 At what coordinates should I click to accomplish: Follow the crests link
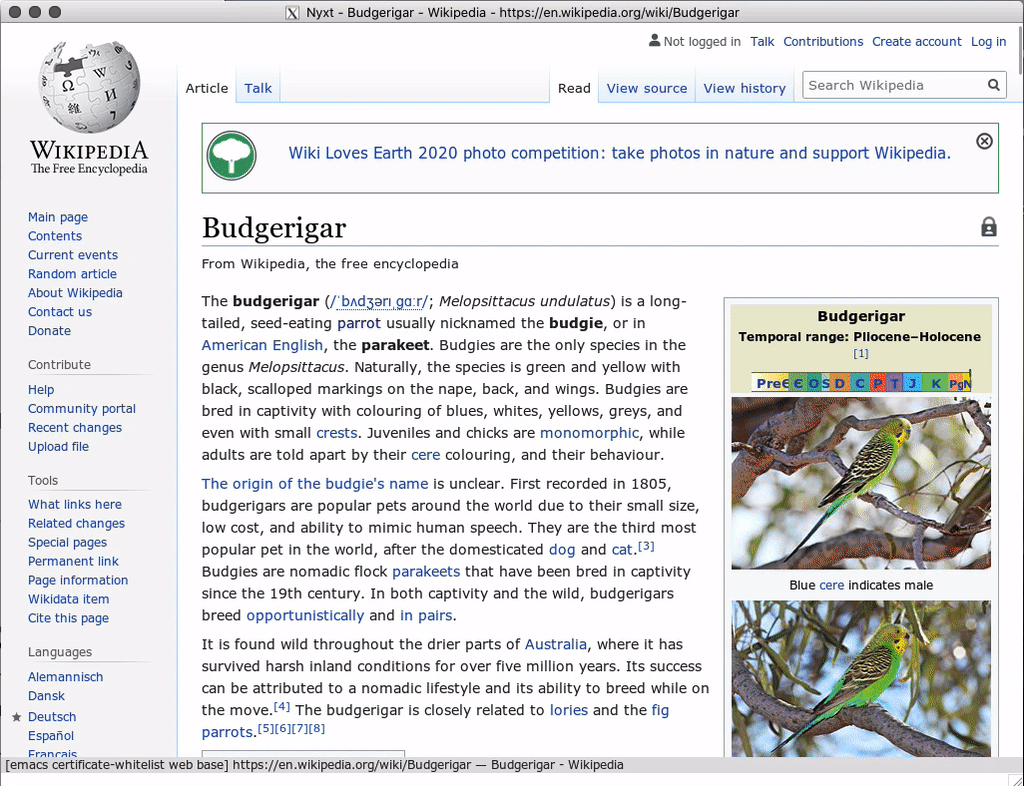pos(336,433)
